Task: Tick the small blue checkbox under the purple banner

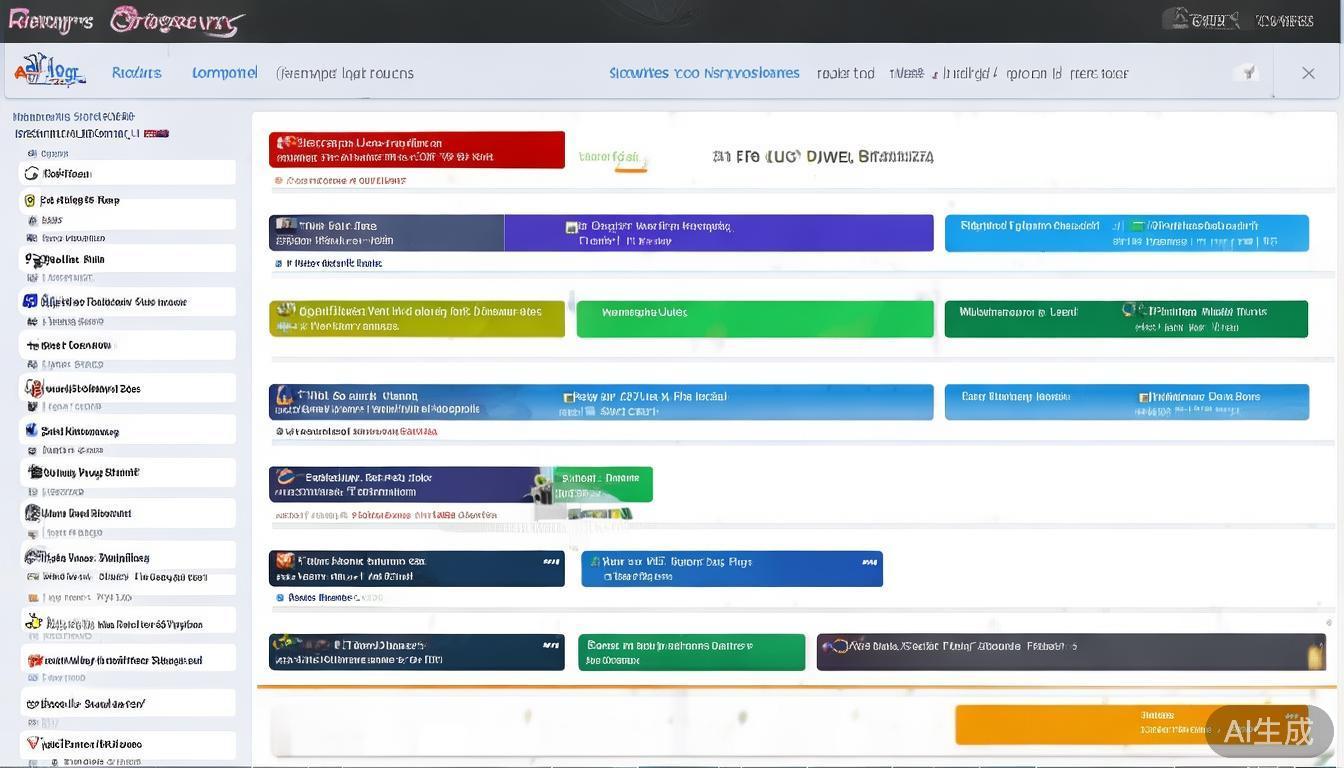Action: [278, 264]
